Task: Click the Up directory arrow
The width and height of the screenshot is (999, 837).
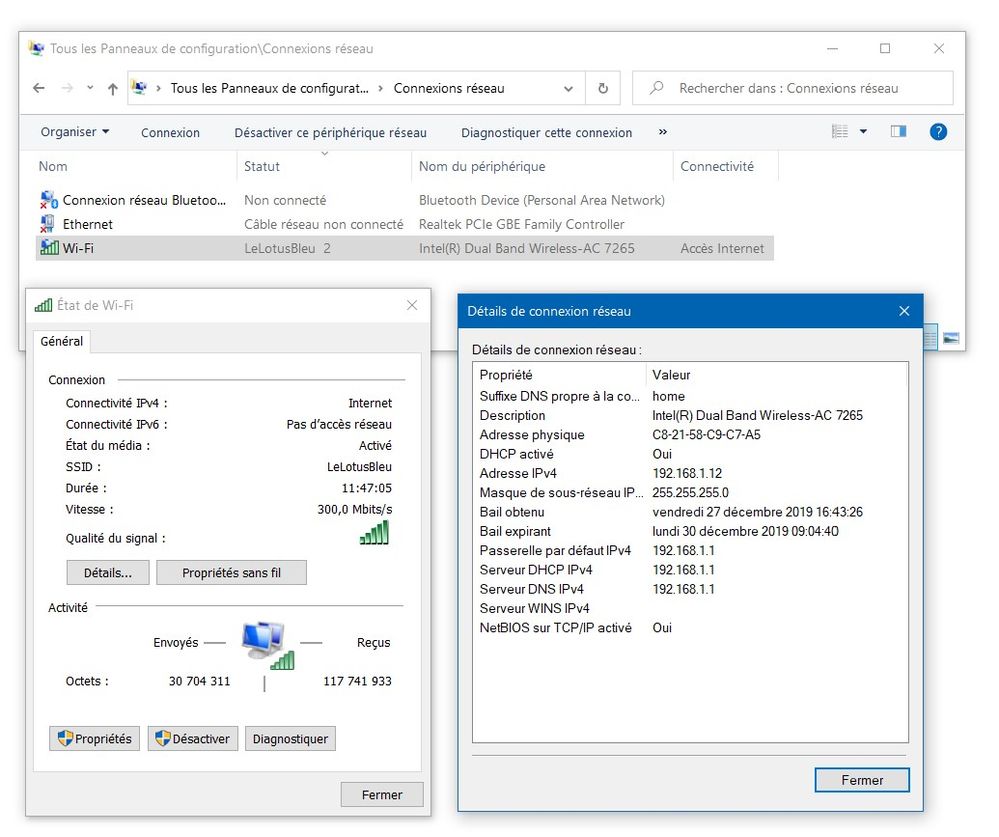Action: (x=112, y=88)
